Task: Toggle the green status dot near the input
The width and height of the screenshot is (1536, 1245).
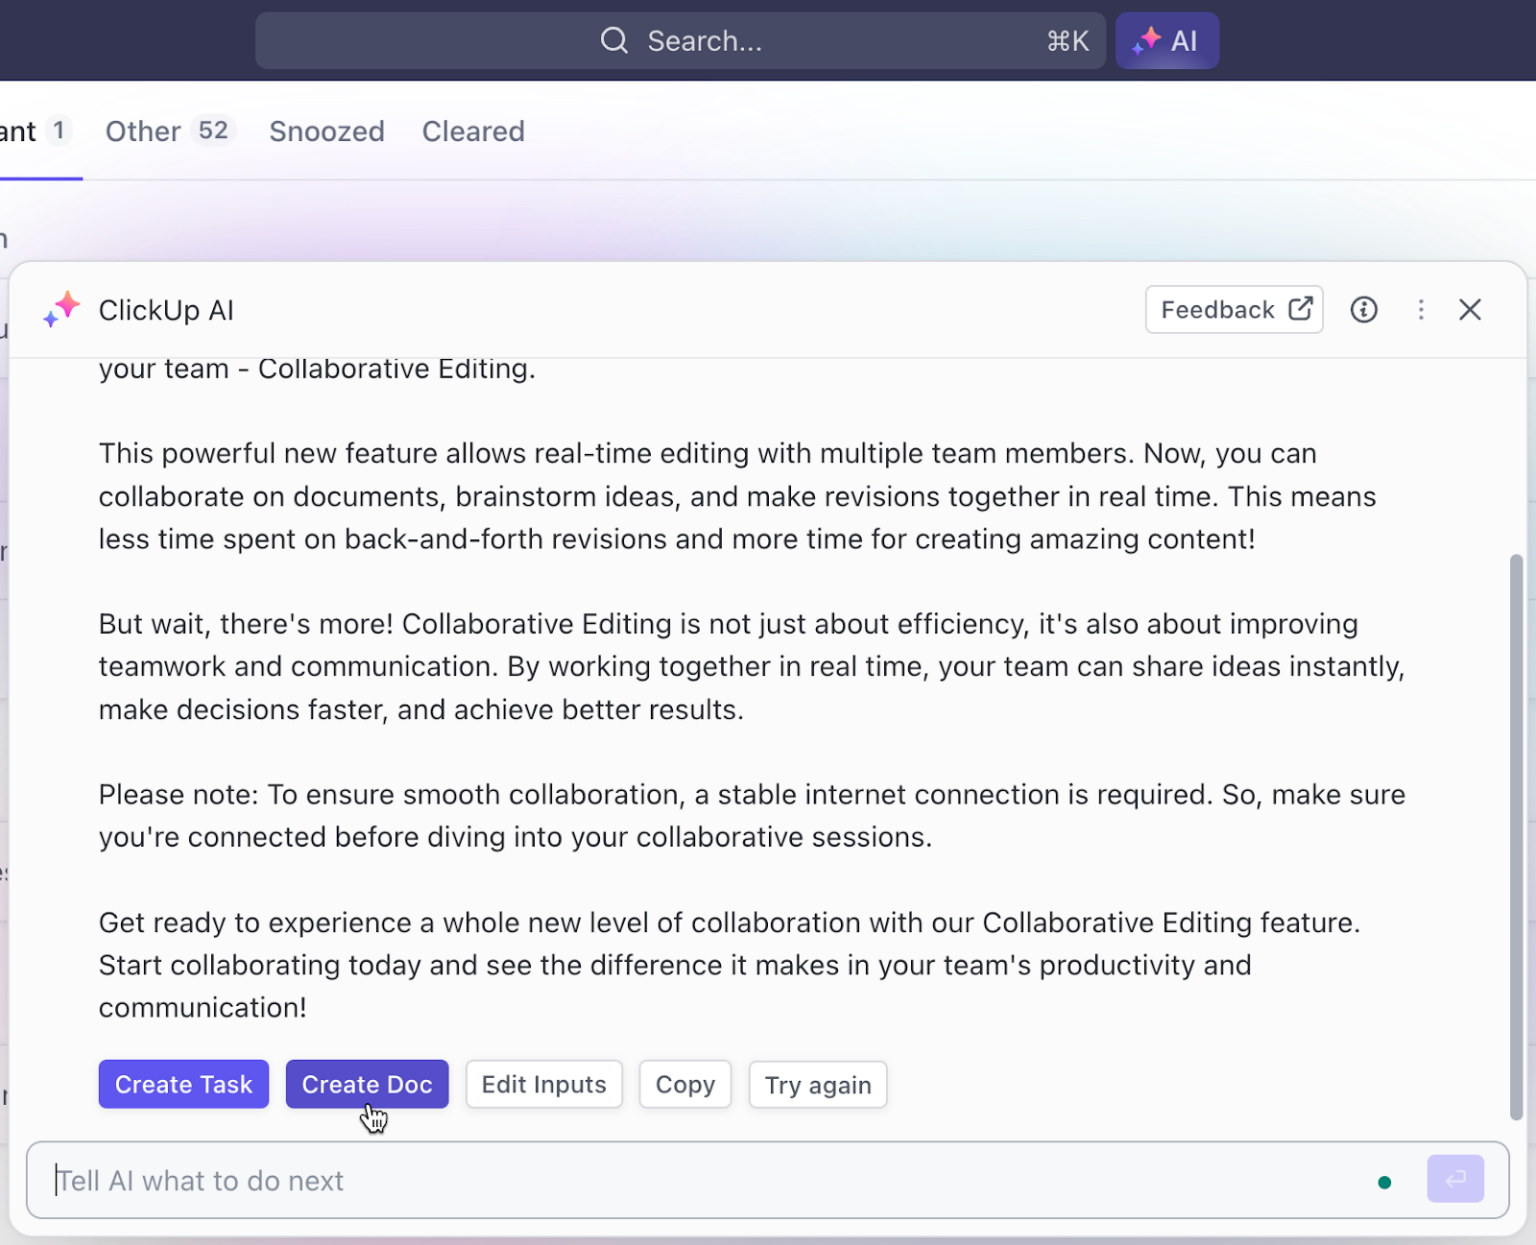Action: [x=1385, y=1181]
